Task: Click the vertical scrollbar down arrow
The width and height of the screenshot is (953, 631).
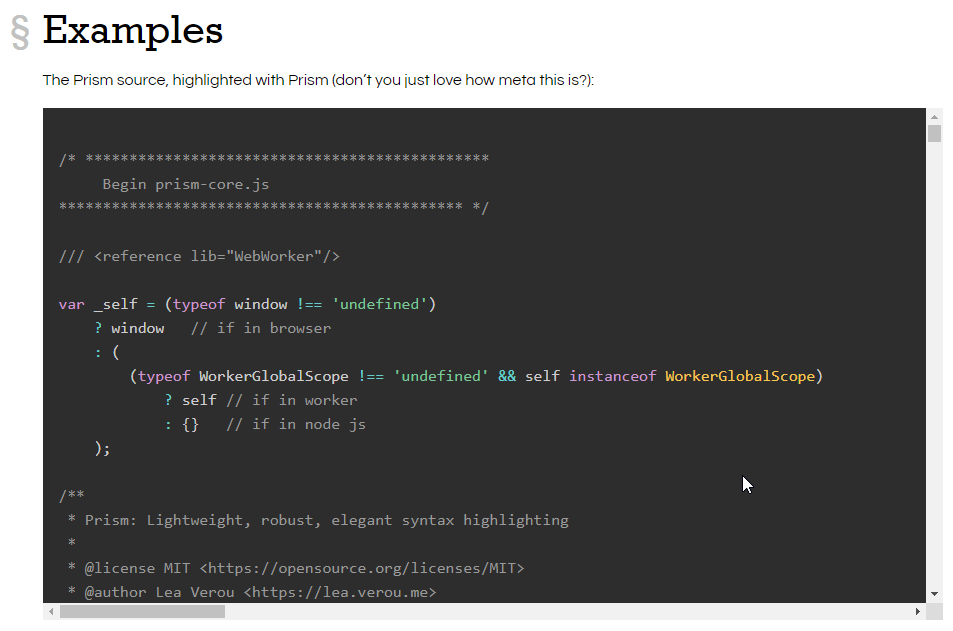Action: point(934,593)
